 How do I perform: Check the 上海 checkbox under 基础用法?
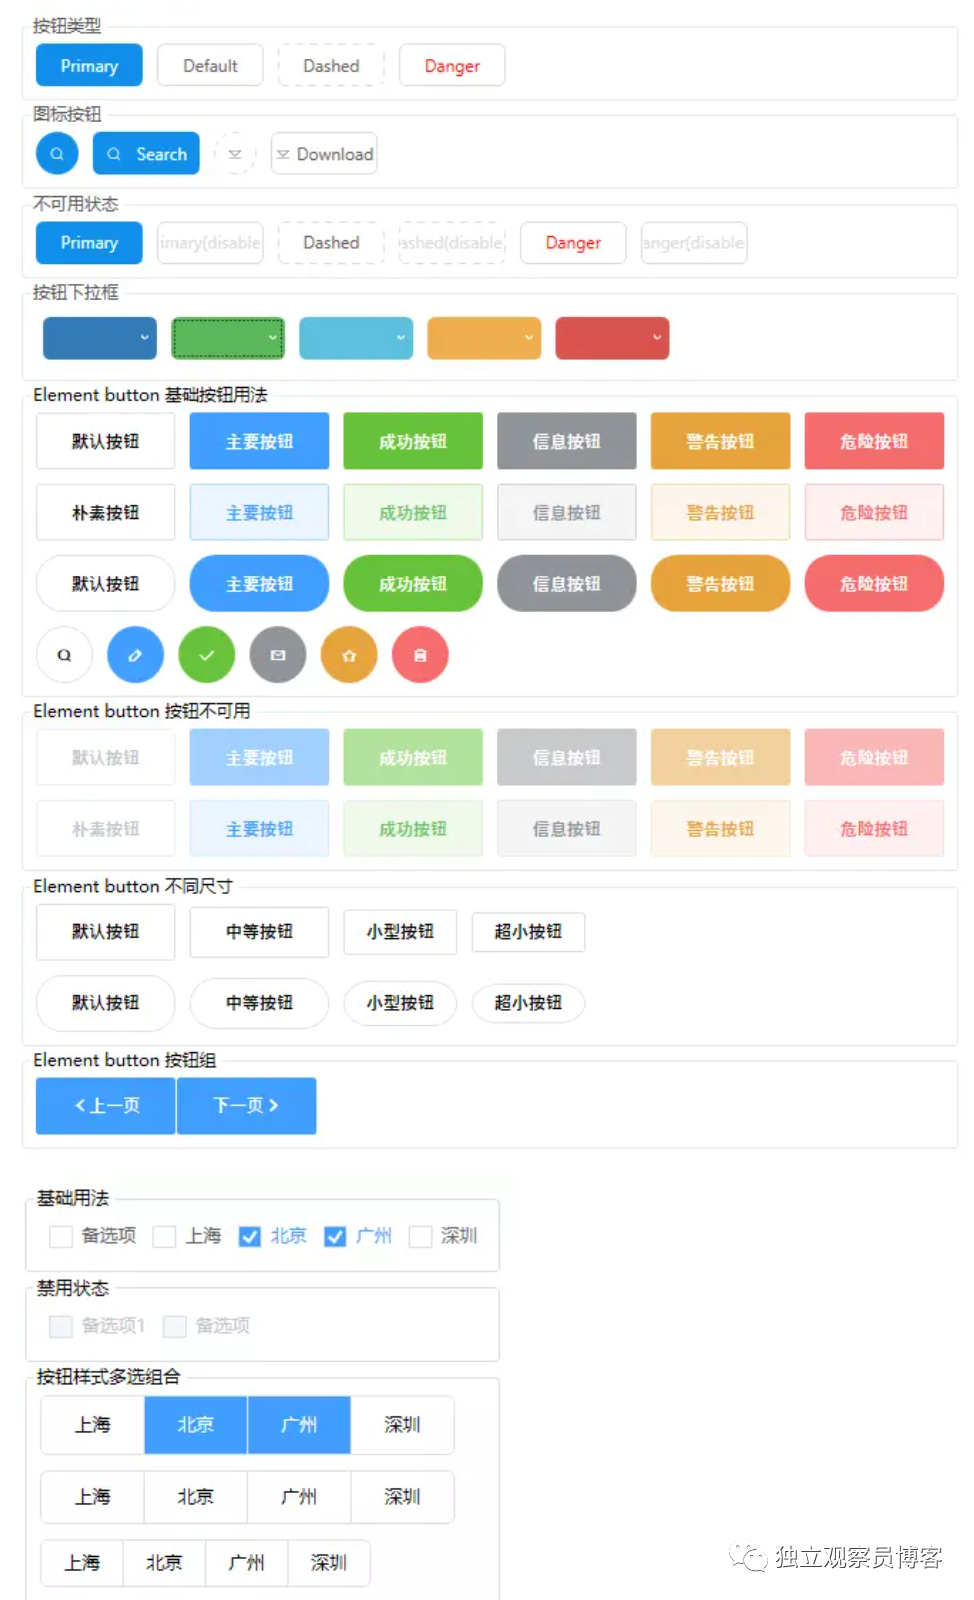pyautogui.click(x=164, y=1236)
